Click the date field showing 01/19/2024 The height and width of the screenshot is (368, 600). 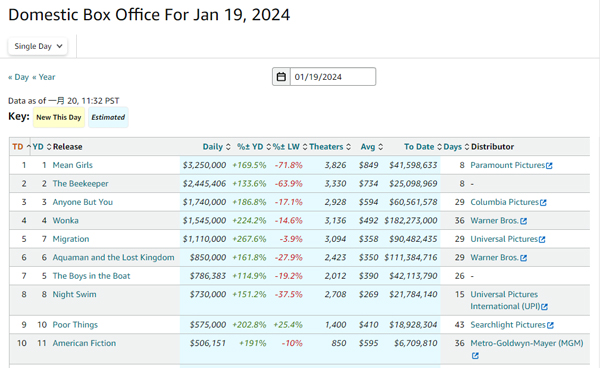click(333, 77)
